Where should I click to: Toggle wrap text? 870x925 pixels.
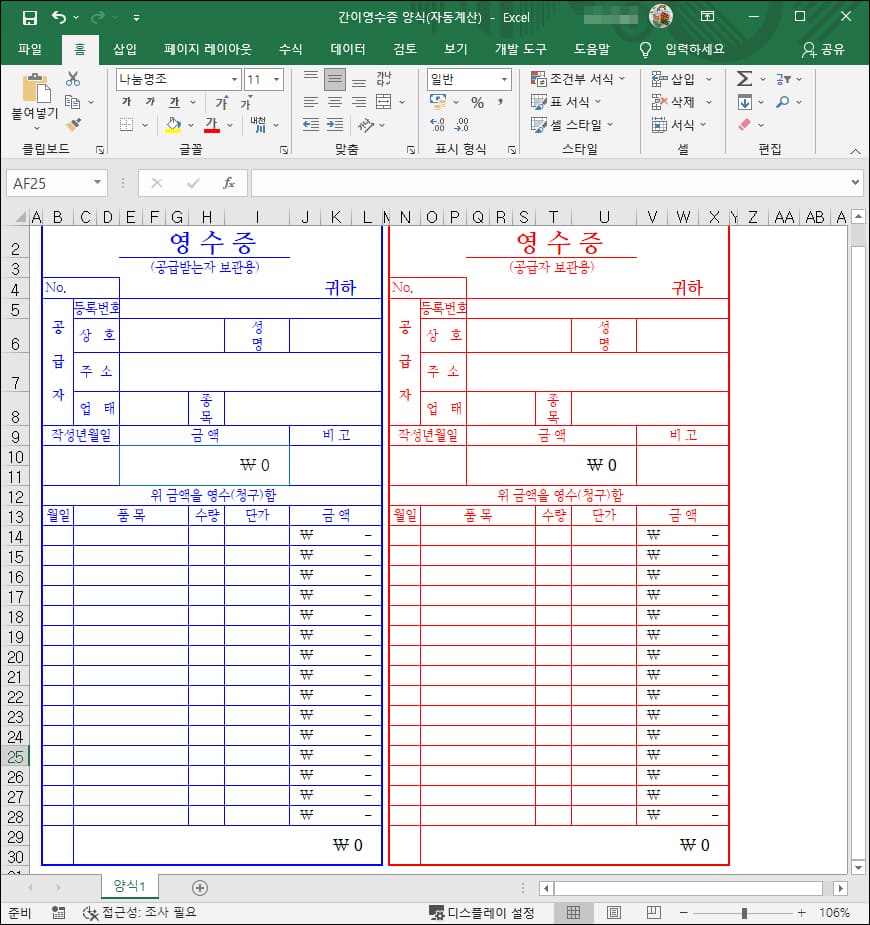[384, 78]
